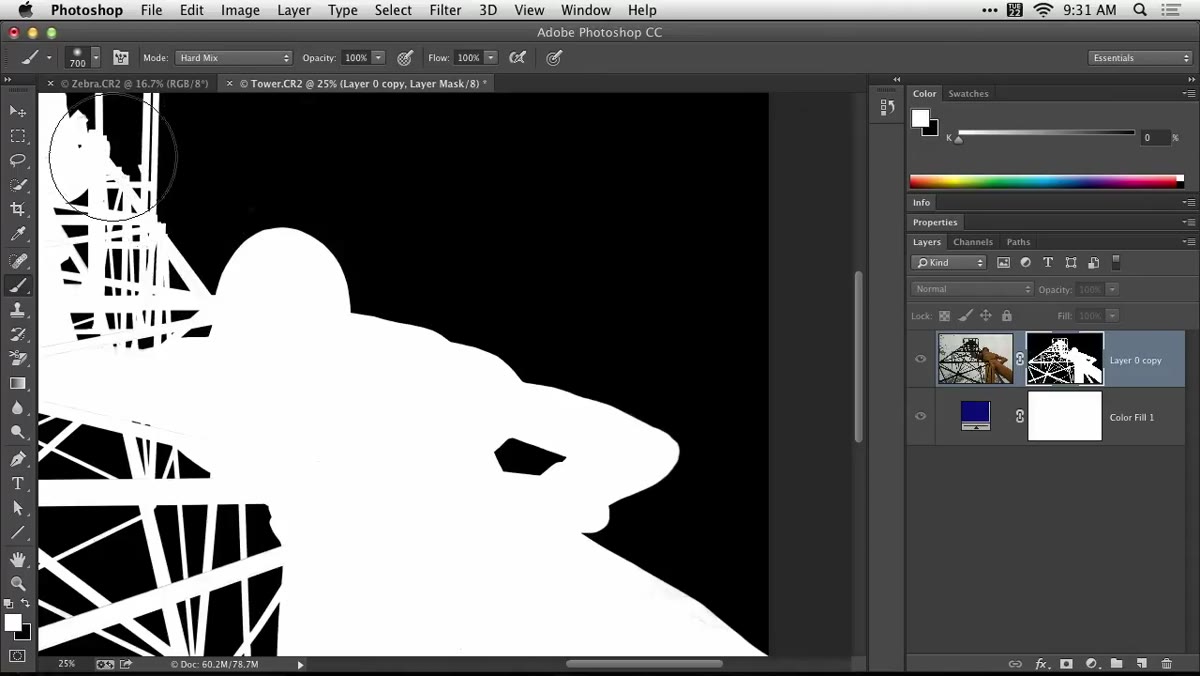The height and width of the screenshot is (676, 1200).
Task: Select the Path Selection tool
Action: coord(18,509)
